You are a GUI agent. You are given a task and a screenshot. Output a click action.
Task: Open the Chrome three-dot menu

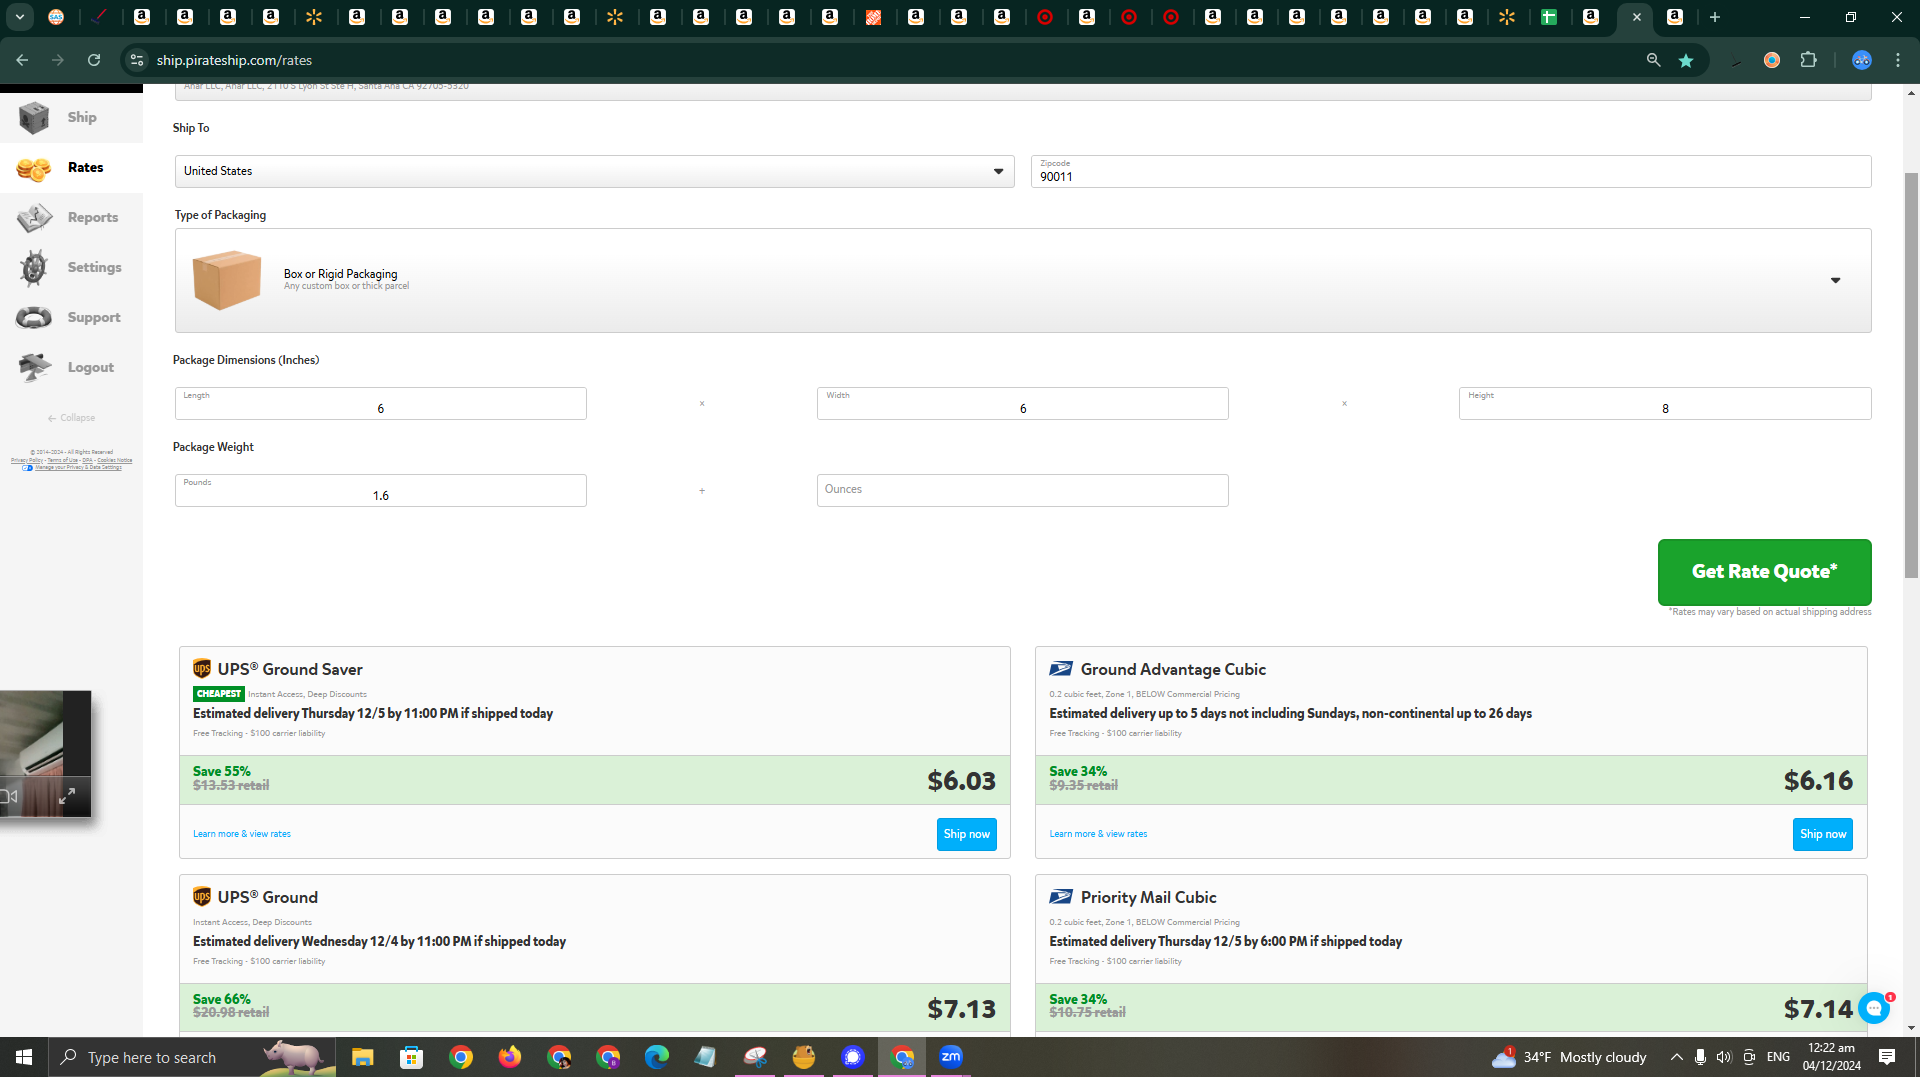click(x=1898, y=60)
